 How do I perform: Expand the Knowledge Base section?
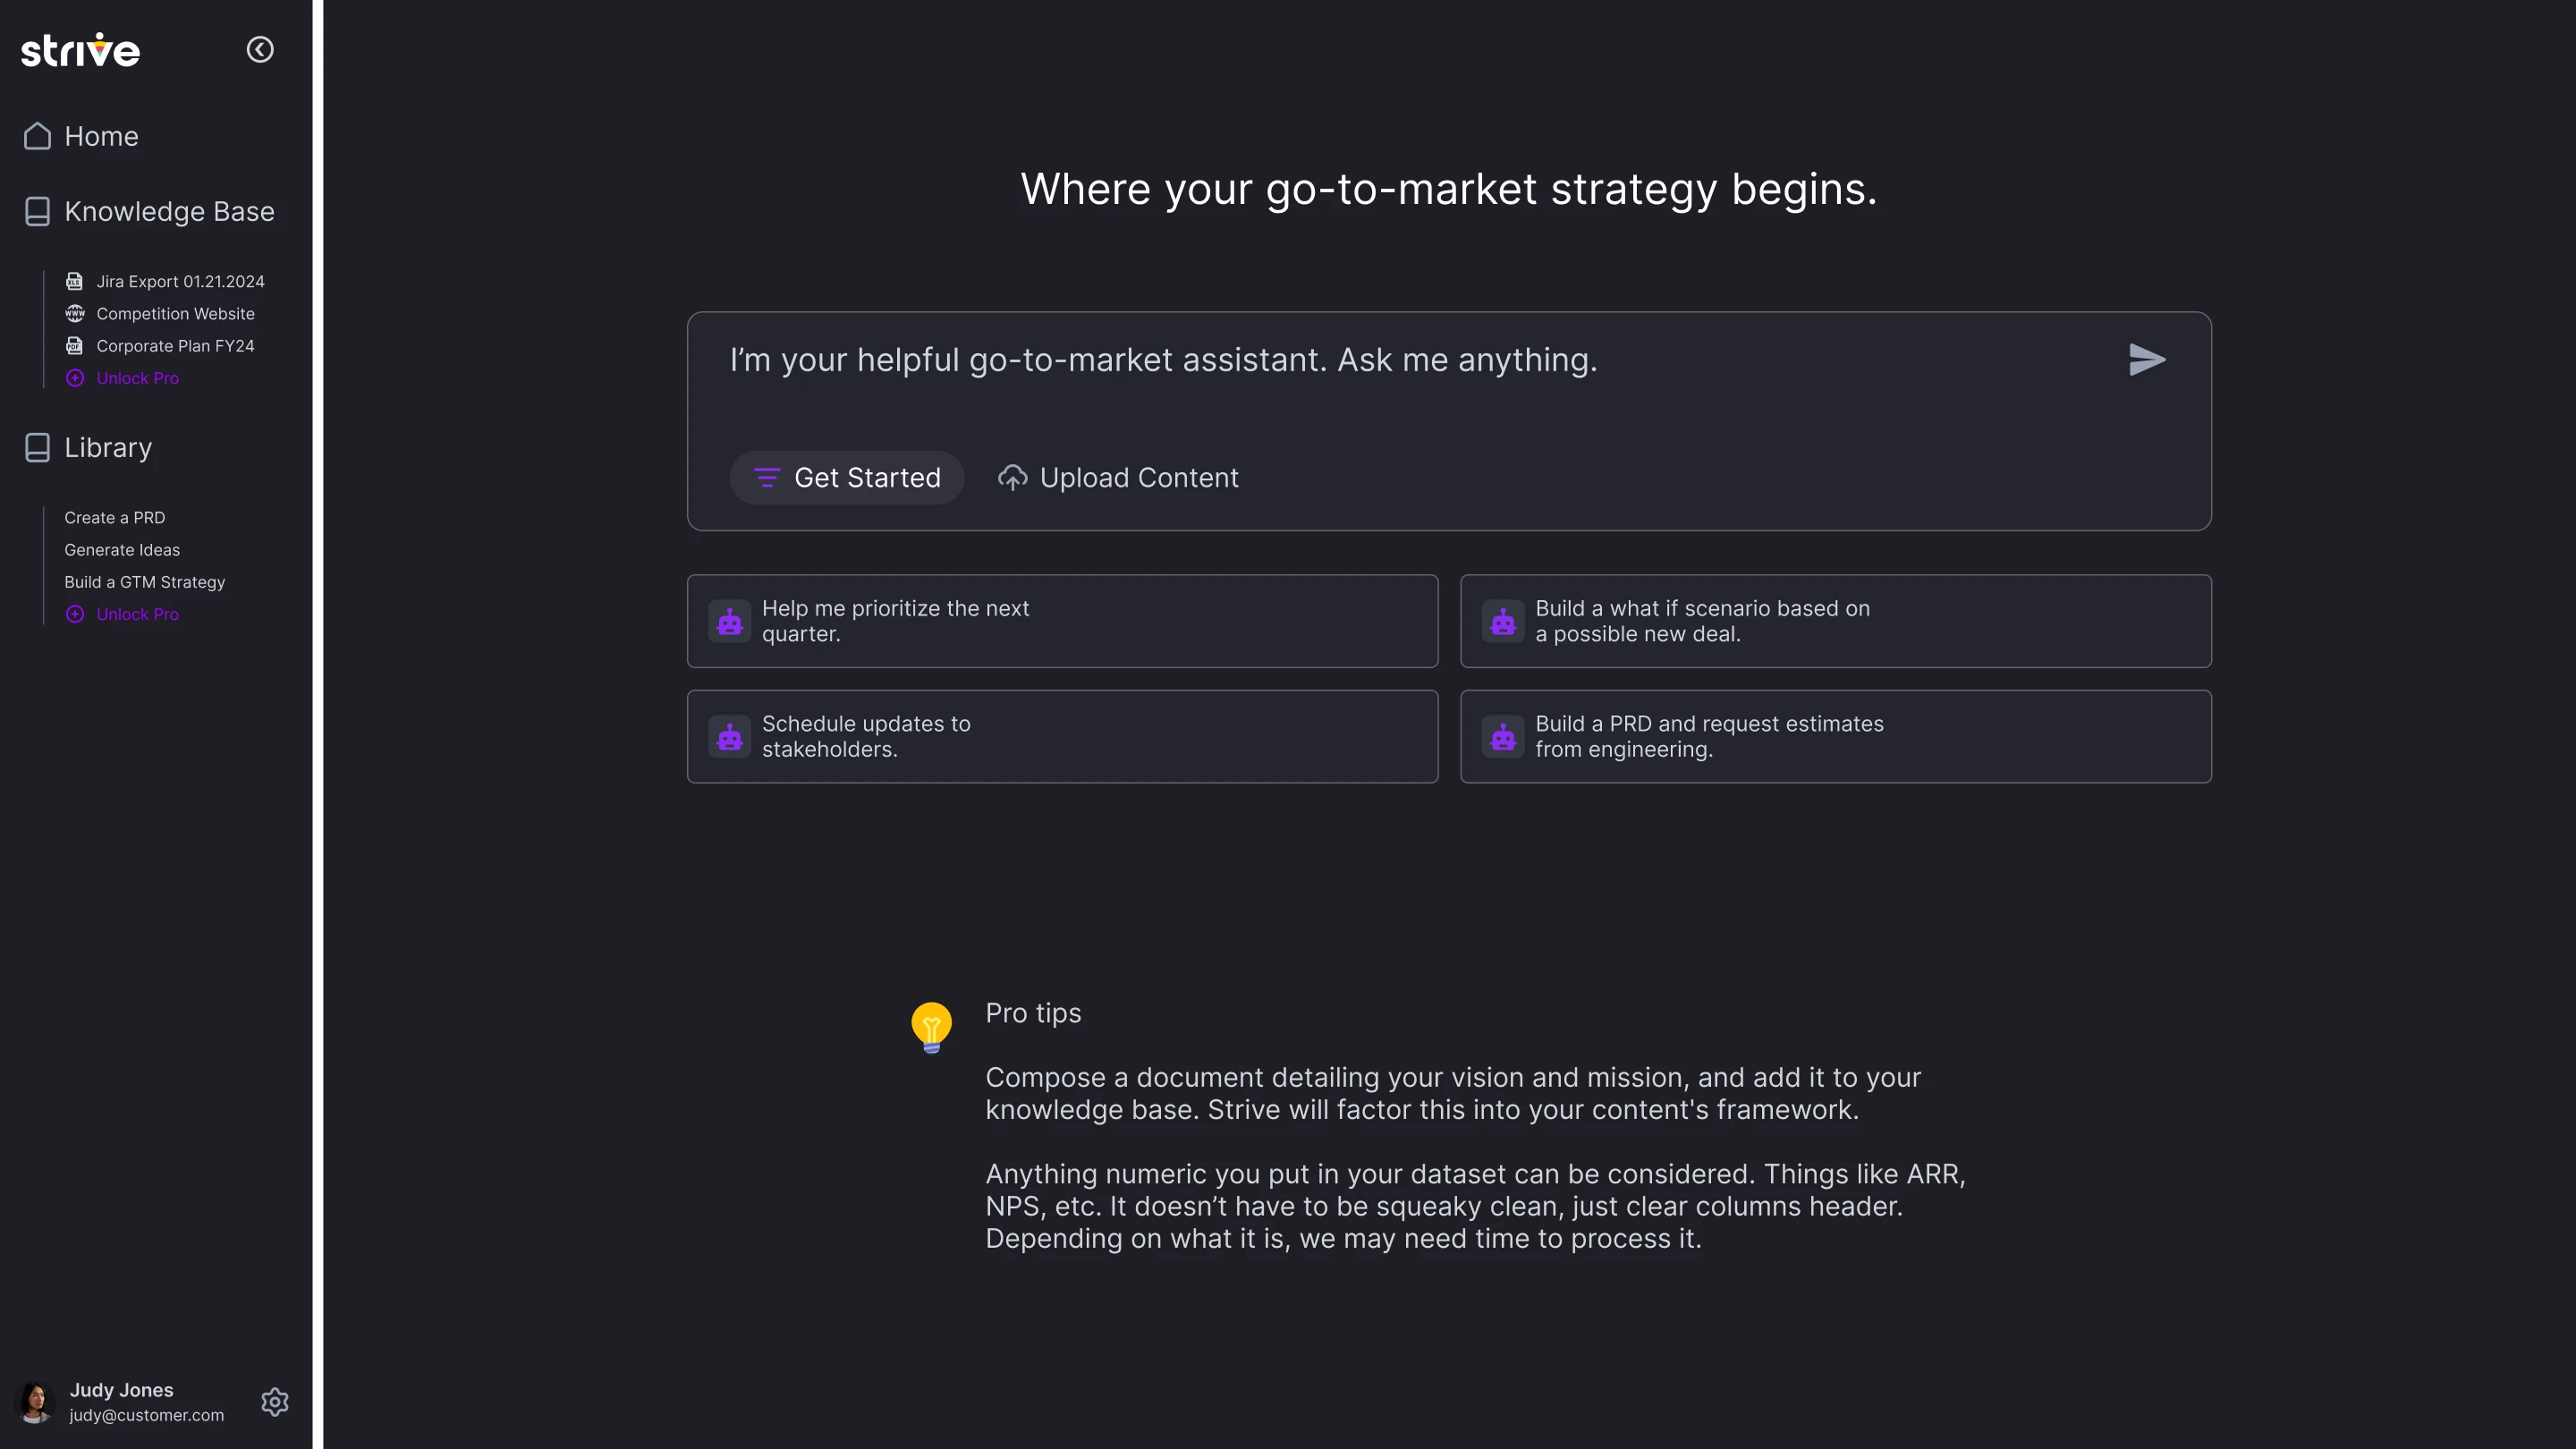pyautogui.click(x=169, y=211)
